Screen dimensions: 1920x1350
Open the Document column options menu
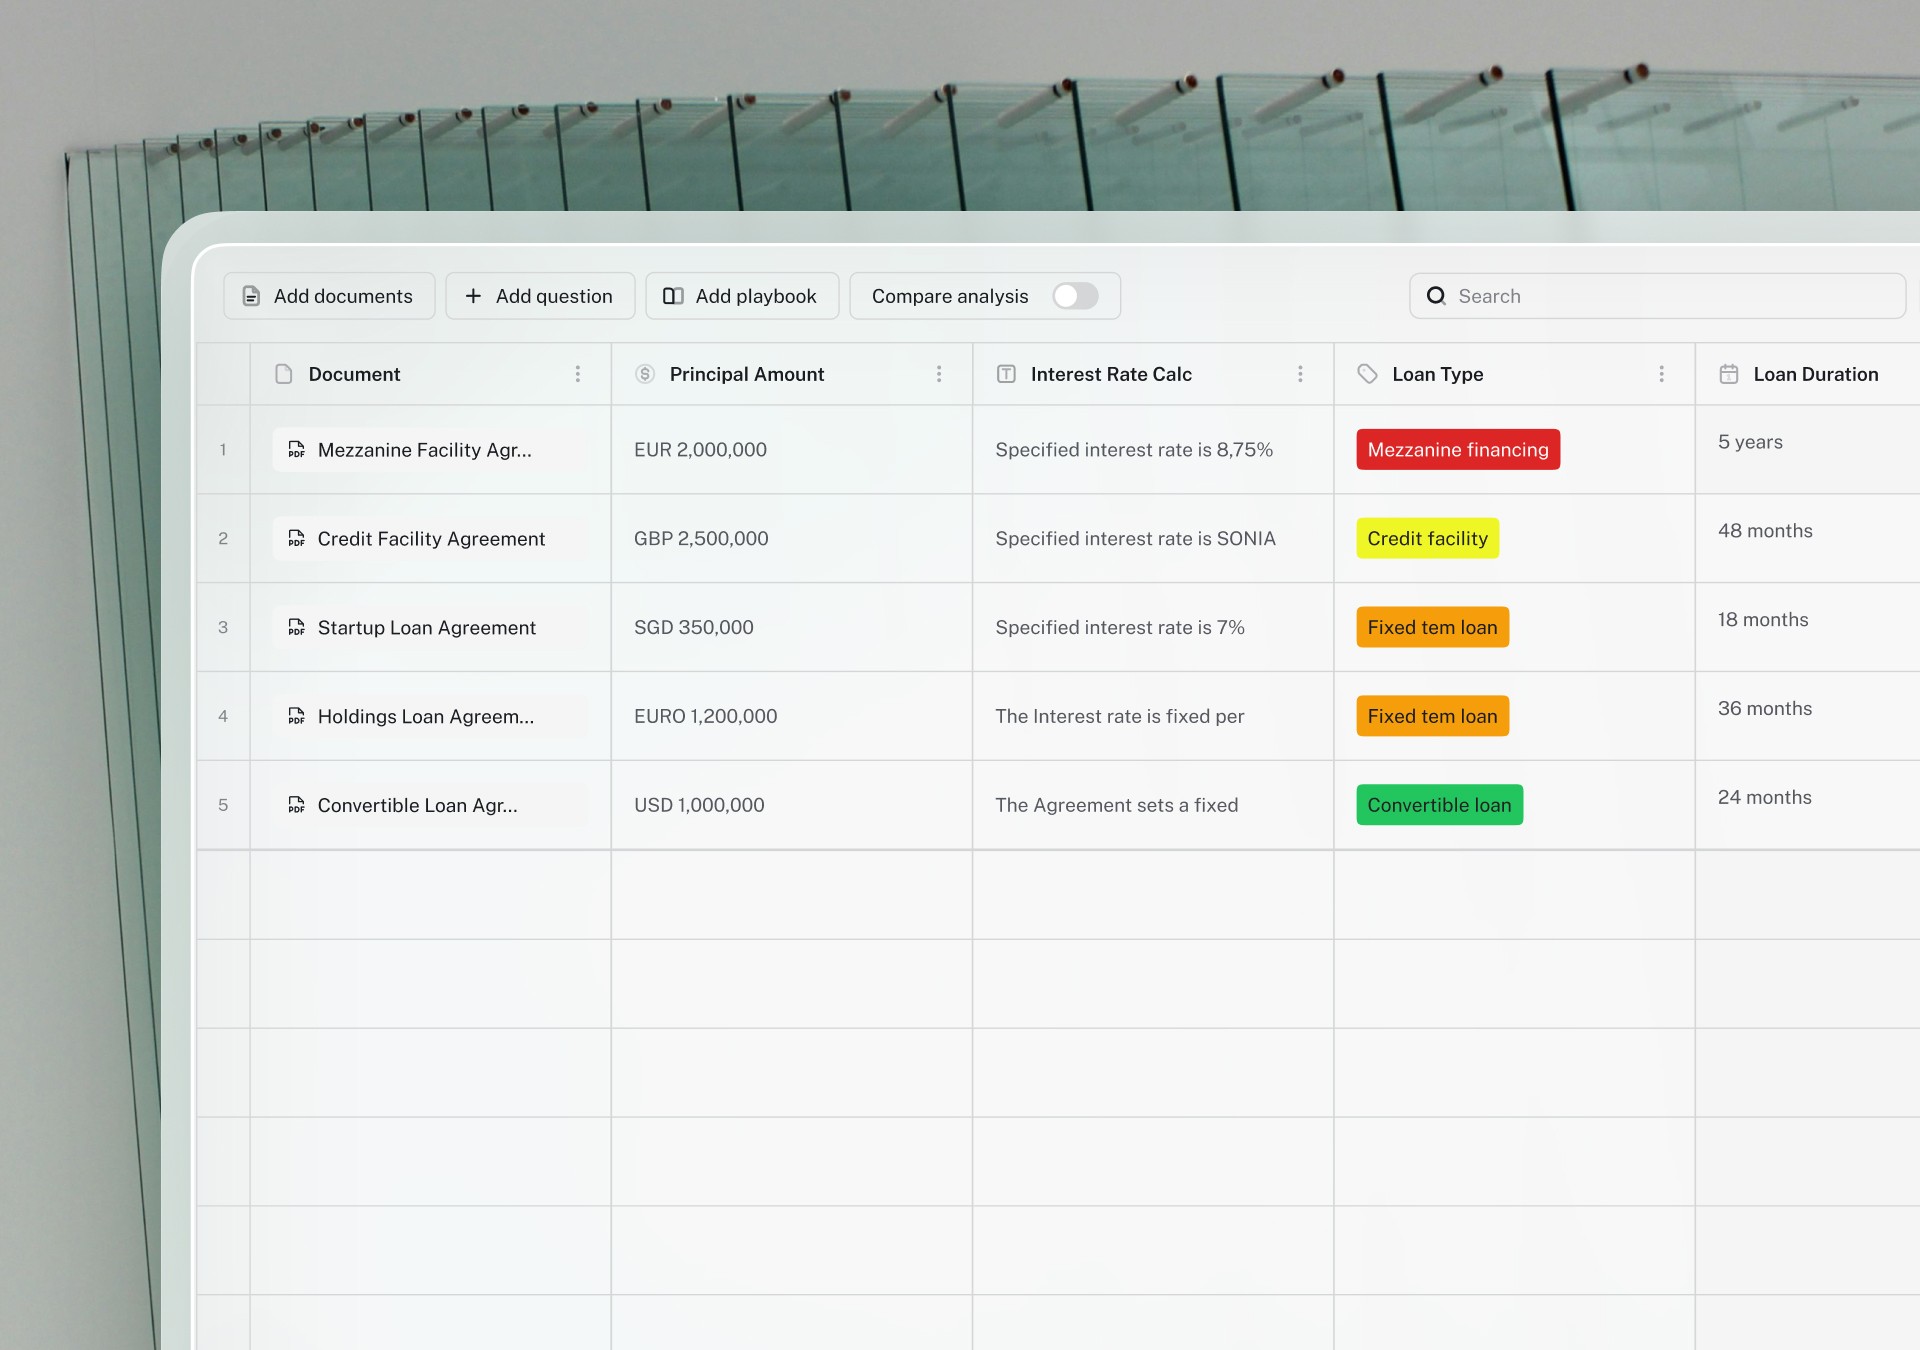578,374
